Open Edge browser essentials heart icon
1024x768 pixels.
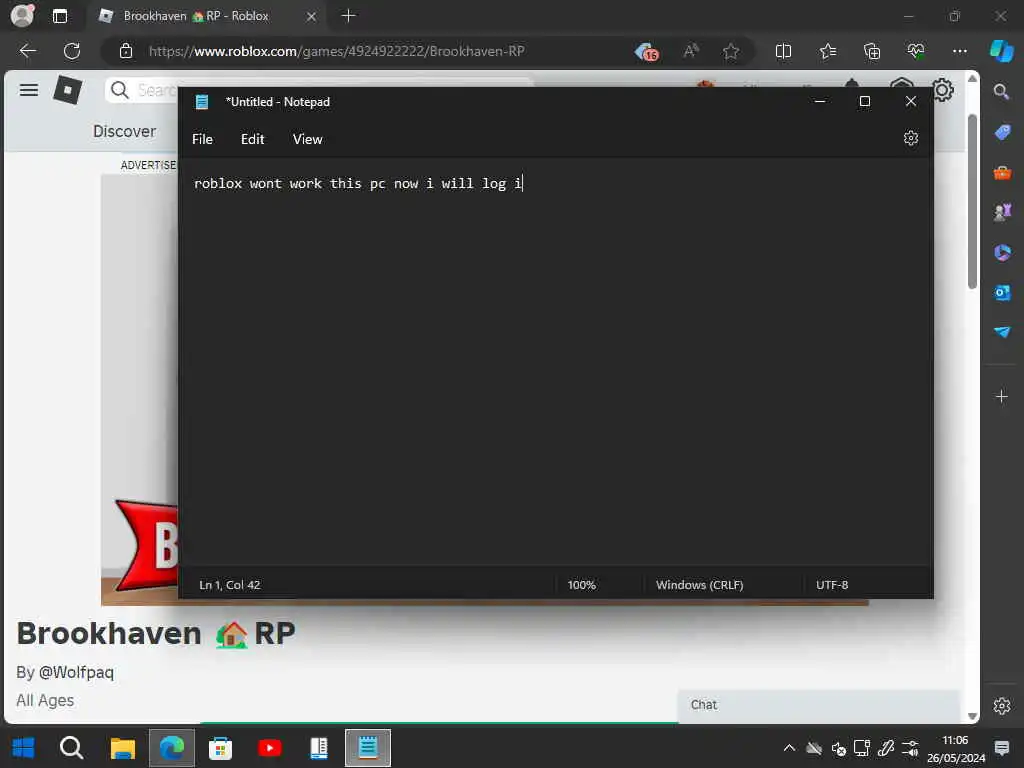(x=916, y=51)
